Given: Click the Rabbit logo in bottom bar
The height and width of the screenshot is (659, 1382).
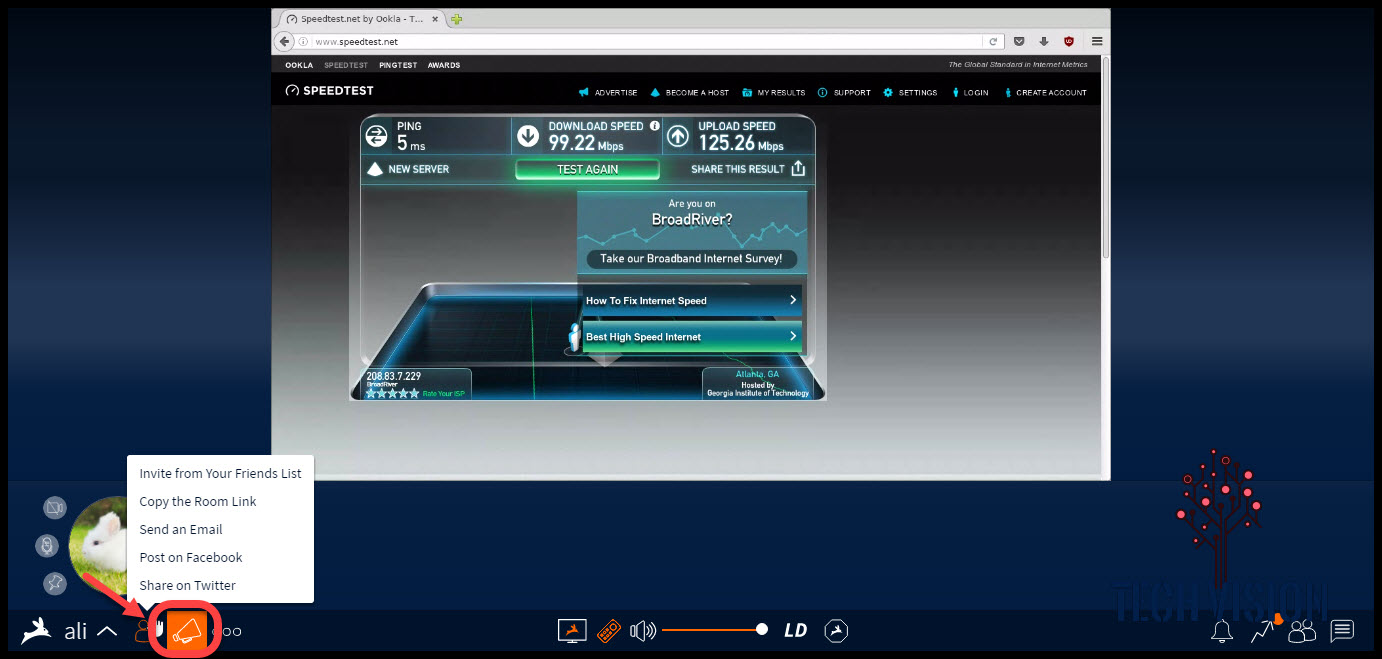Looking at the screenshot, I should point(38,630).
